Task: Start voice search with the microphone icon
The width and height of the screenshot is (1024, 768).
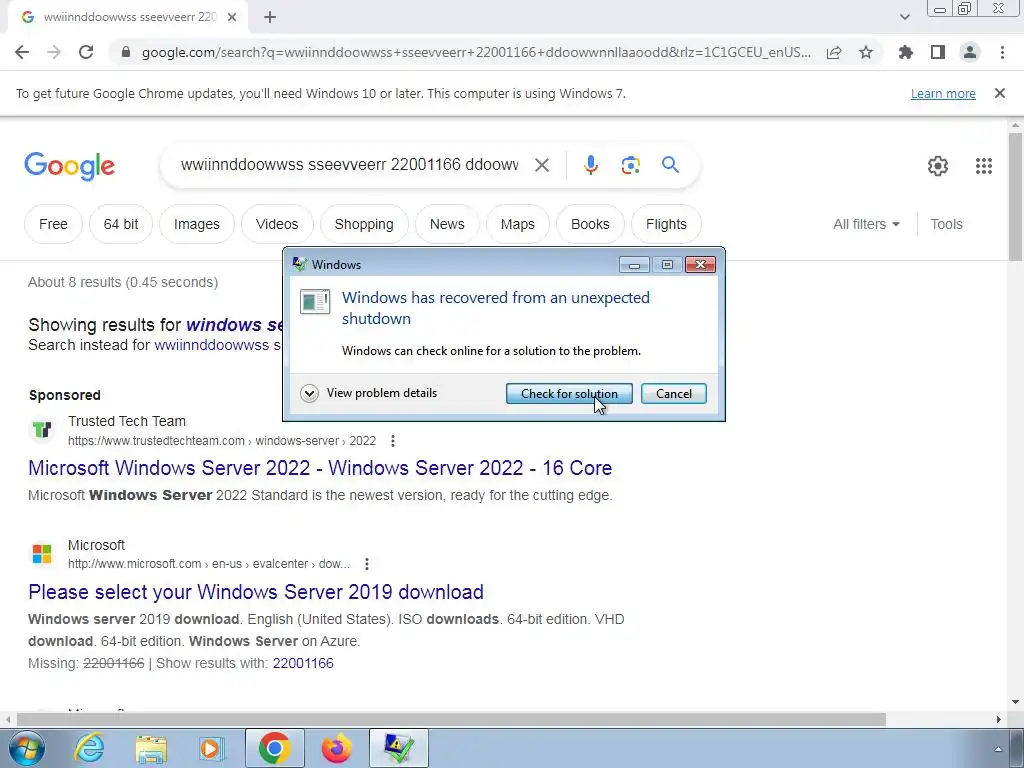Action: pyautogui.click(x=591, y=165)
